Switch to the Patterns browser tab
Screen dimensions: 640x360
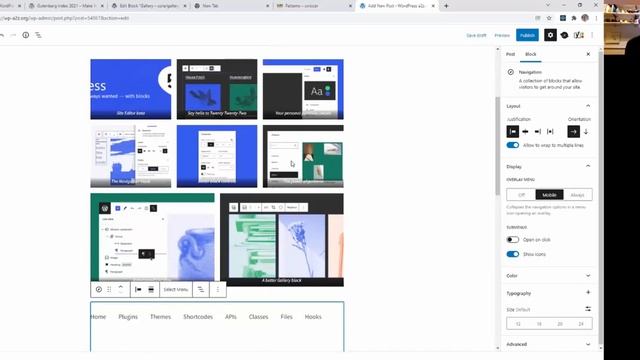click(314, 6)
